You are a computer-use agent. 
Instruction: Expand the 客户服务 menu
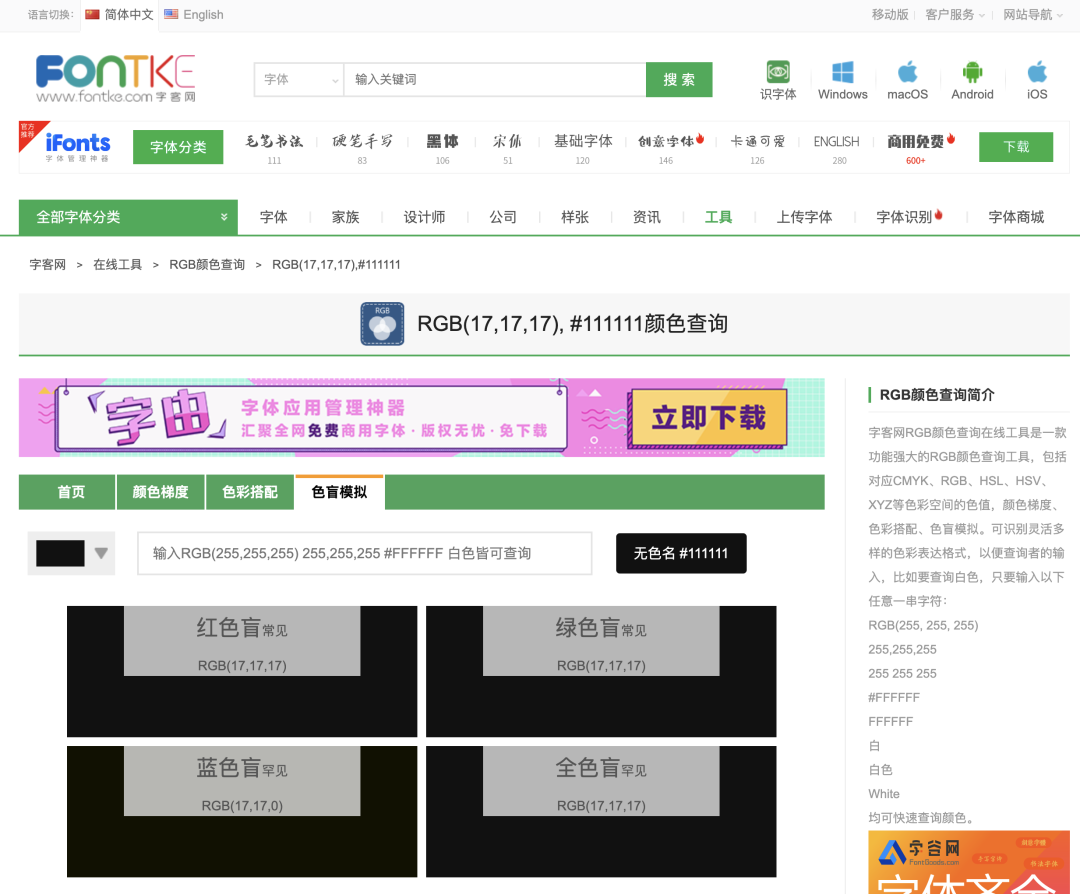pos(955,14)
